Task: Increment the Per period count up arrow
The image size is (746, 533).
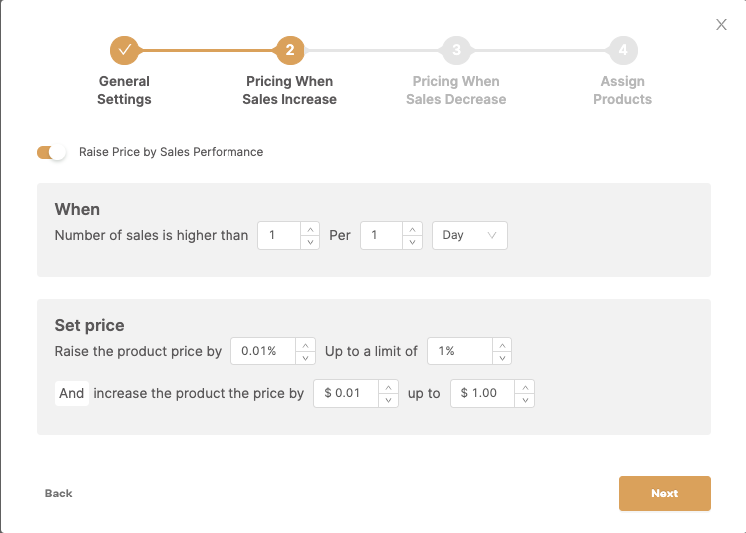Action: (412, 229)
